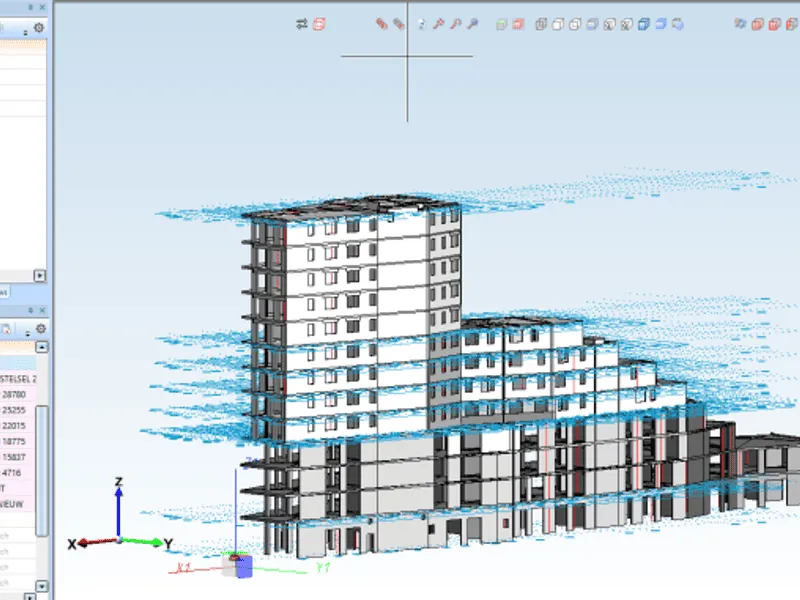Click the last red cube icon at the toolbar edge
Screen dimensions: 800x600
792,24
